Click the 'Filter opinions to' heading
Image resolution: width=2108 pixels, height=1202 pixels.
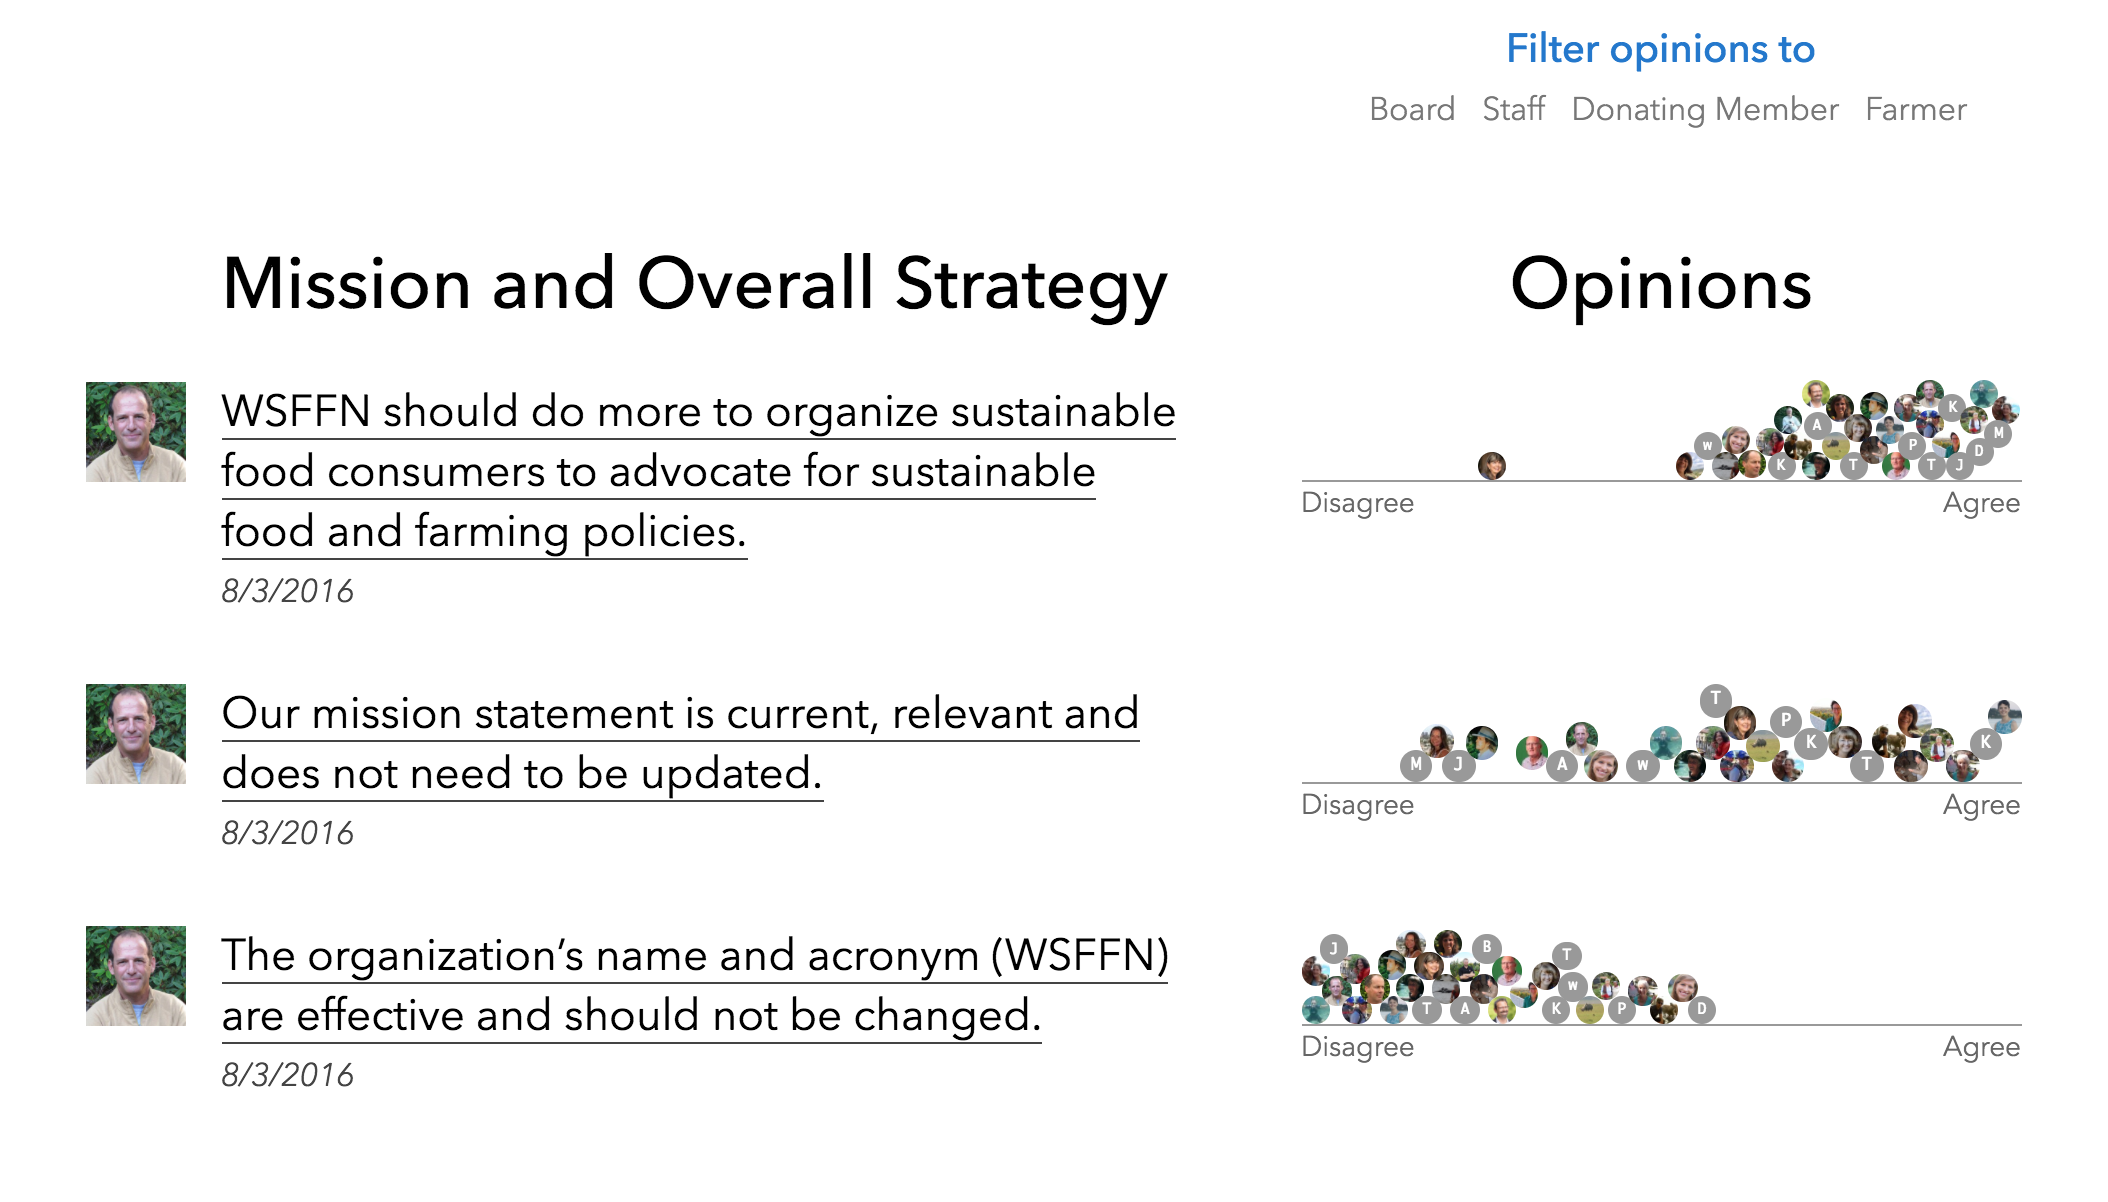(x=1660, y=49)
